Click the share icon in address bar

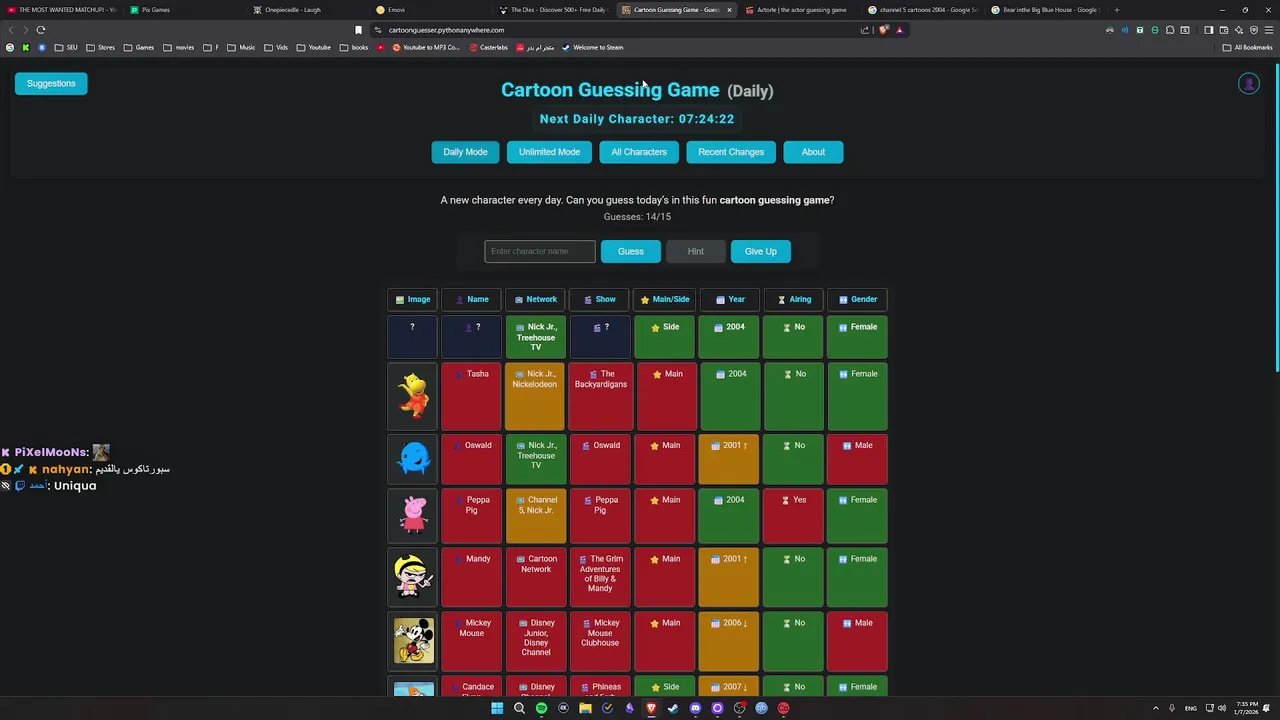[865, 30]
